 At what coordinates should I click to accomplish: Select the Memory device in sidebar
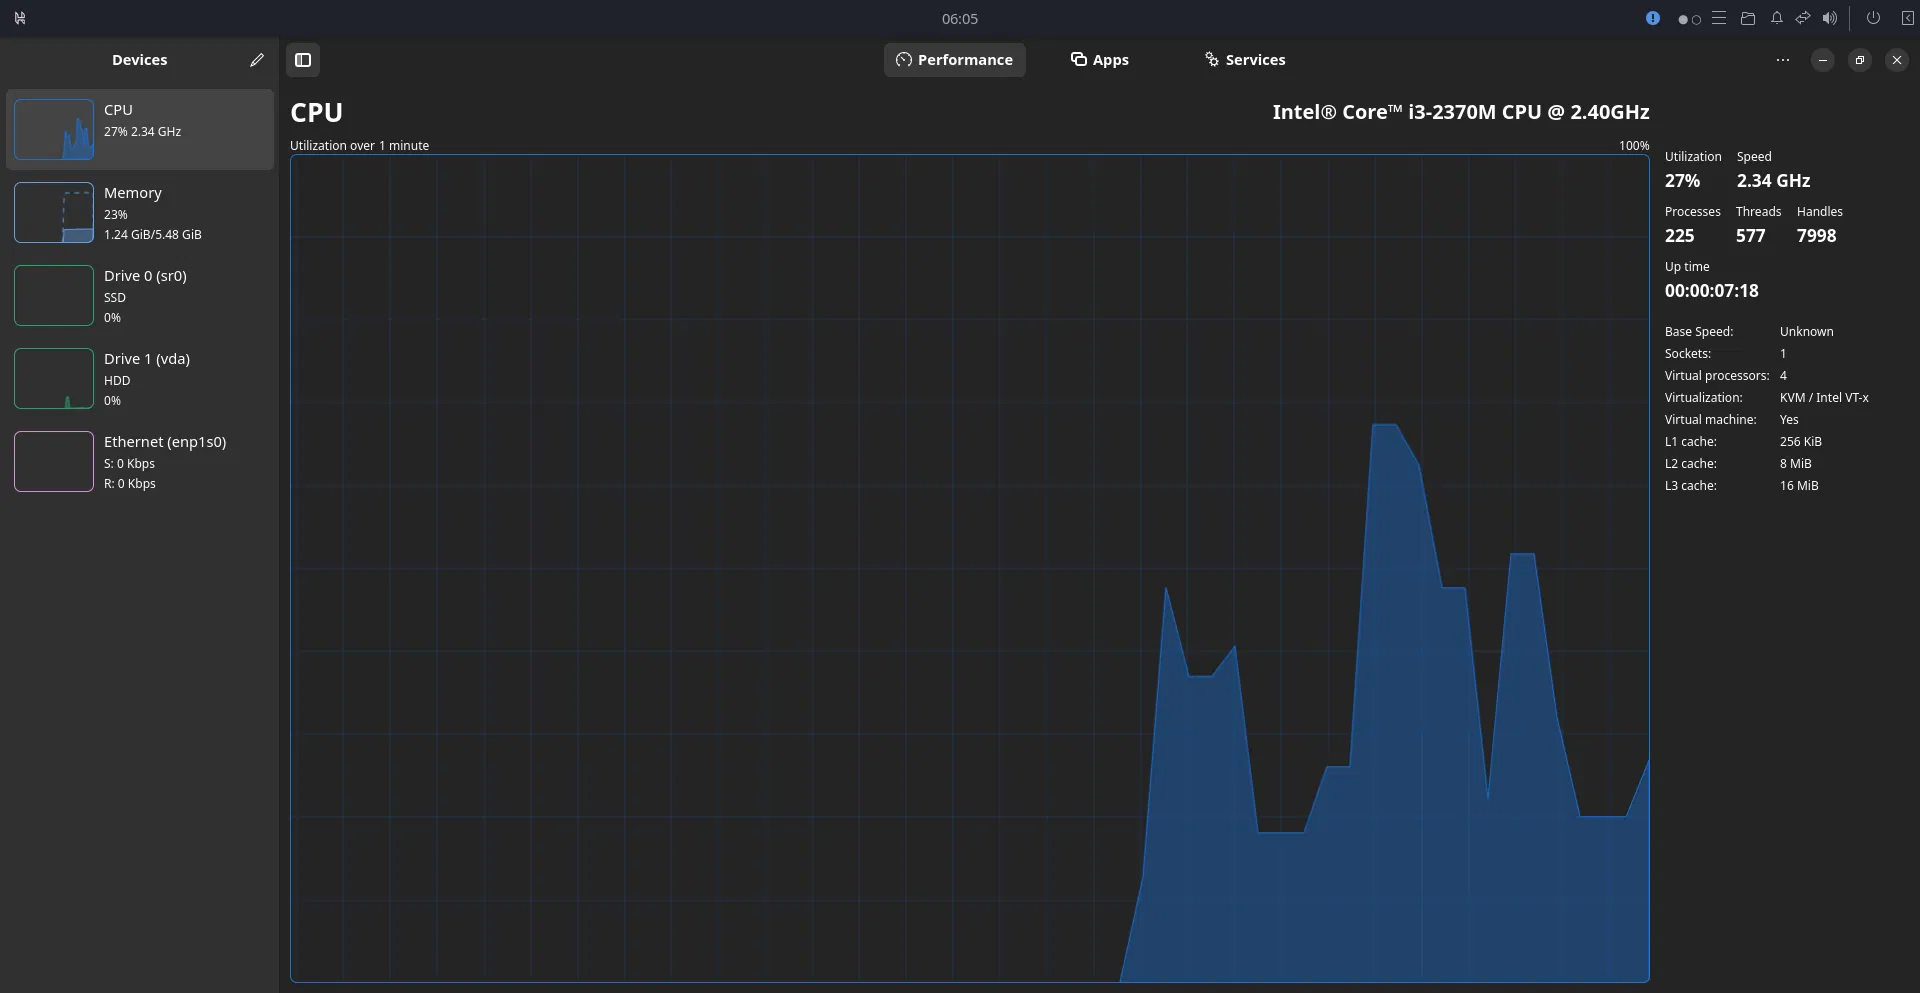point(140,213)
